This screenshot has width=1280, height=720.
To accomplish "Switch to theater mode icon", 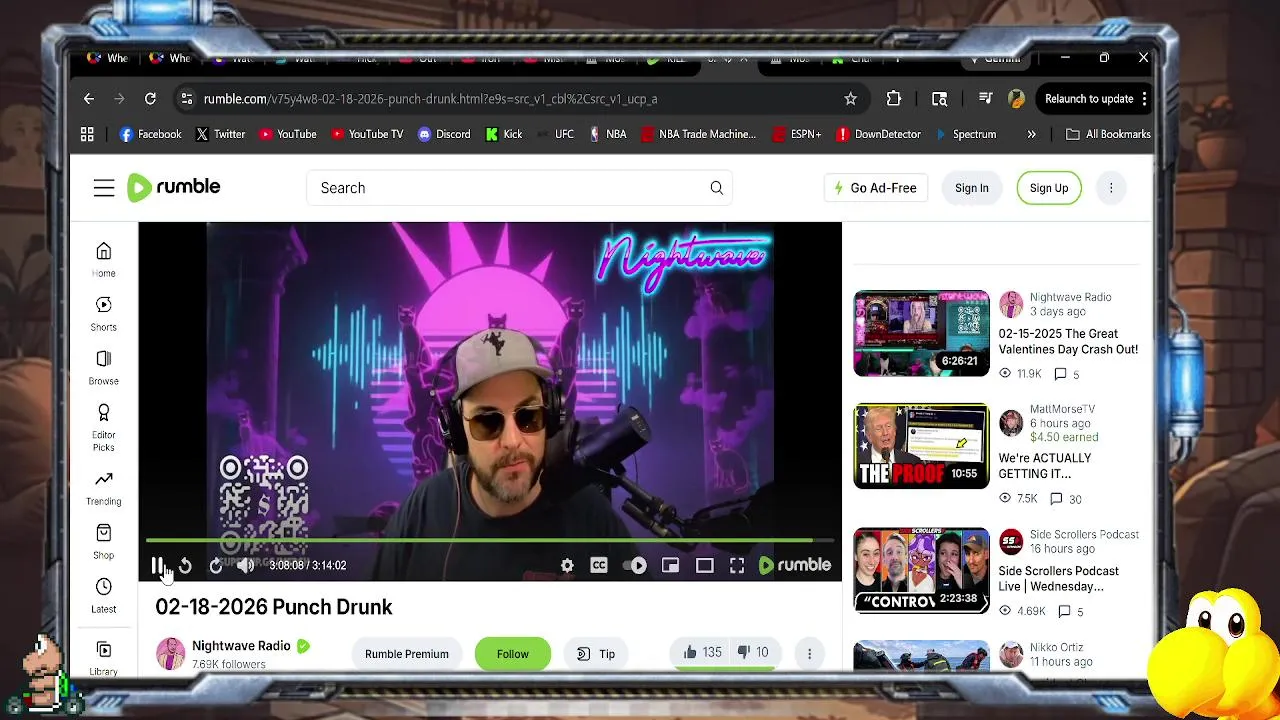I will (x=705, y=566).
